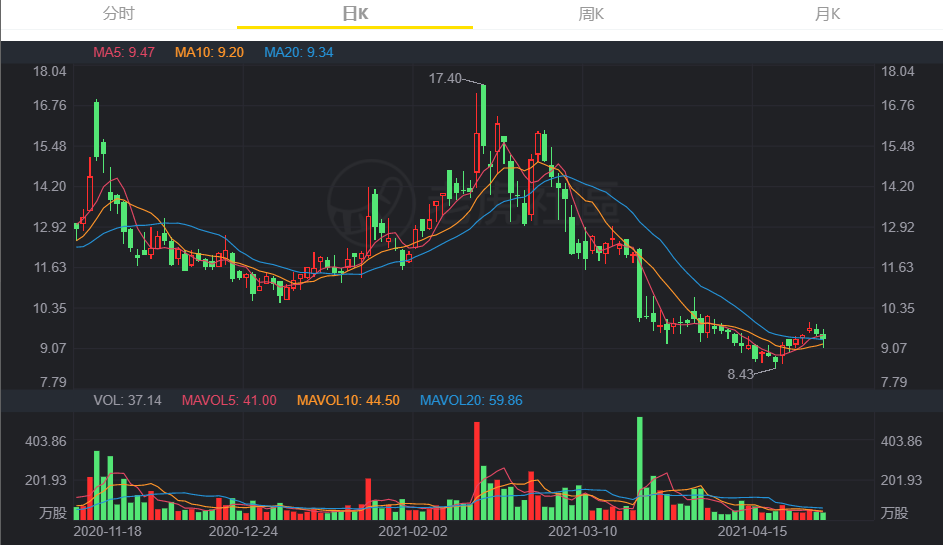The width and height of the screenshot is (943, 545).
Task: Click the tallest green volume bar
Action: [x=640, y=468]
